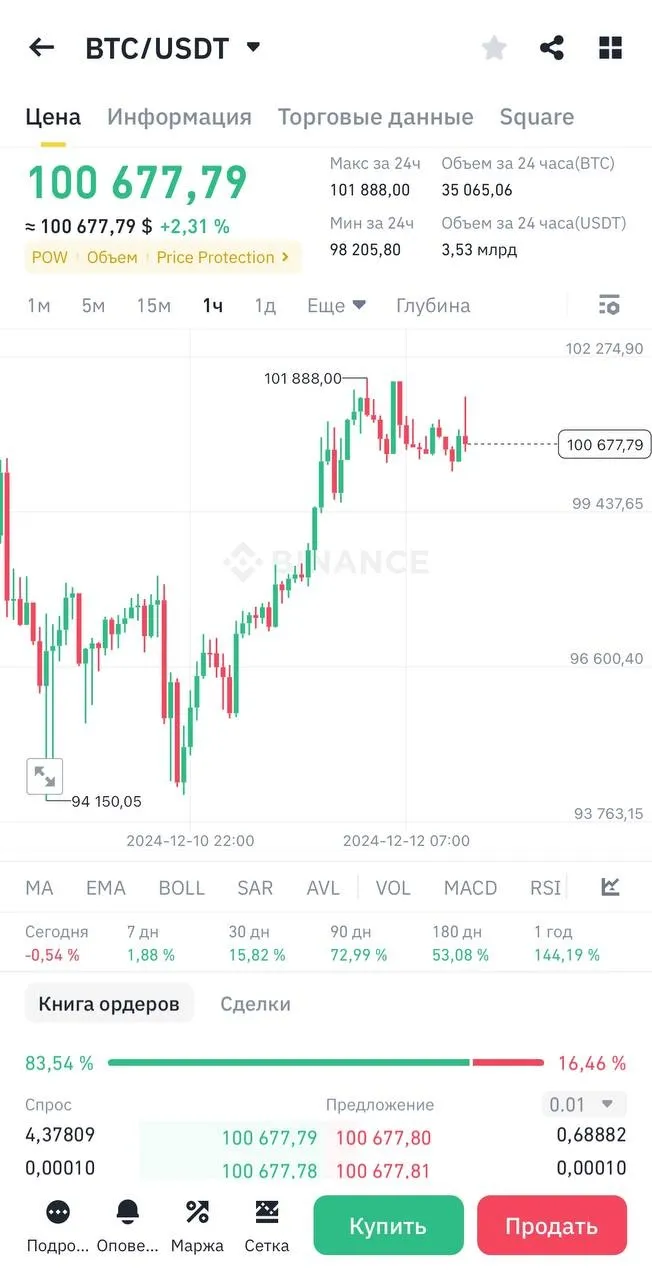Toggle the BOLL indicator

(x=181, y=888)
